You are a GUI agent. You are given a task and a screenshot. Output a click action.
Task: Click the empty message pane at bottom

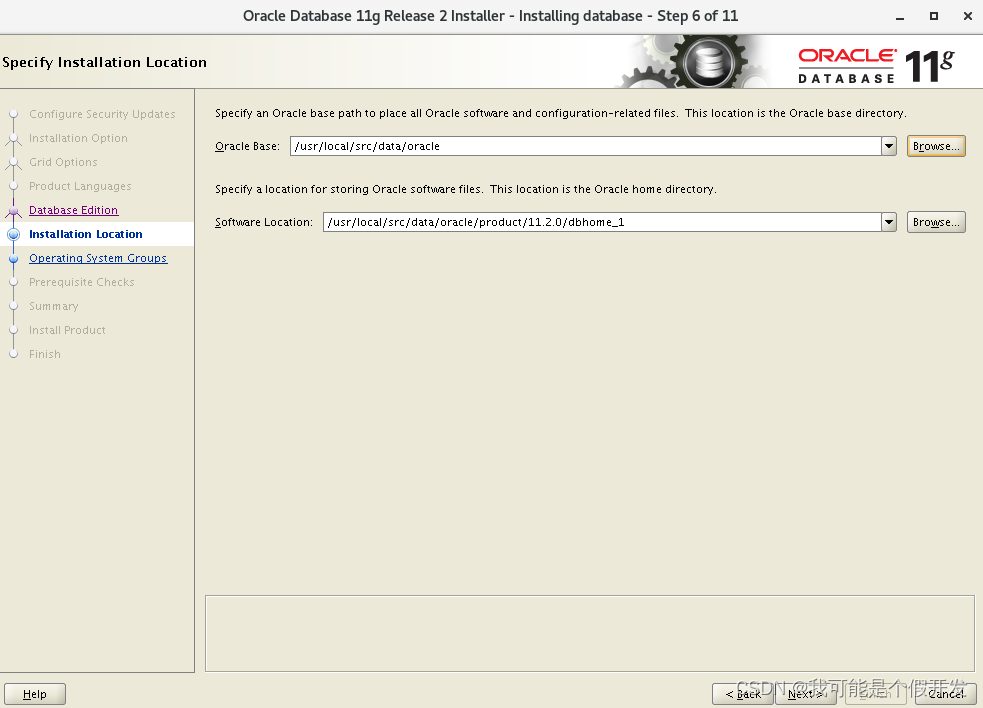[590, 633]
